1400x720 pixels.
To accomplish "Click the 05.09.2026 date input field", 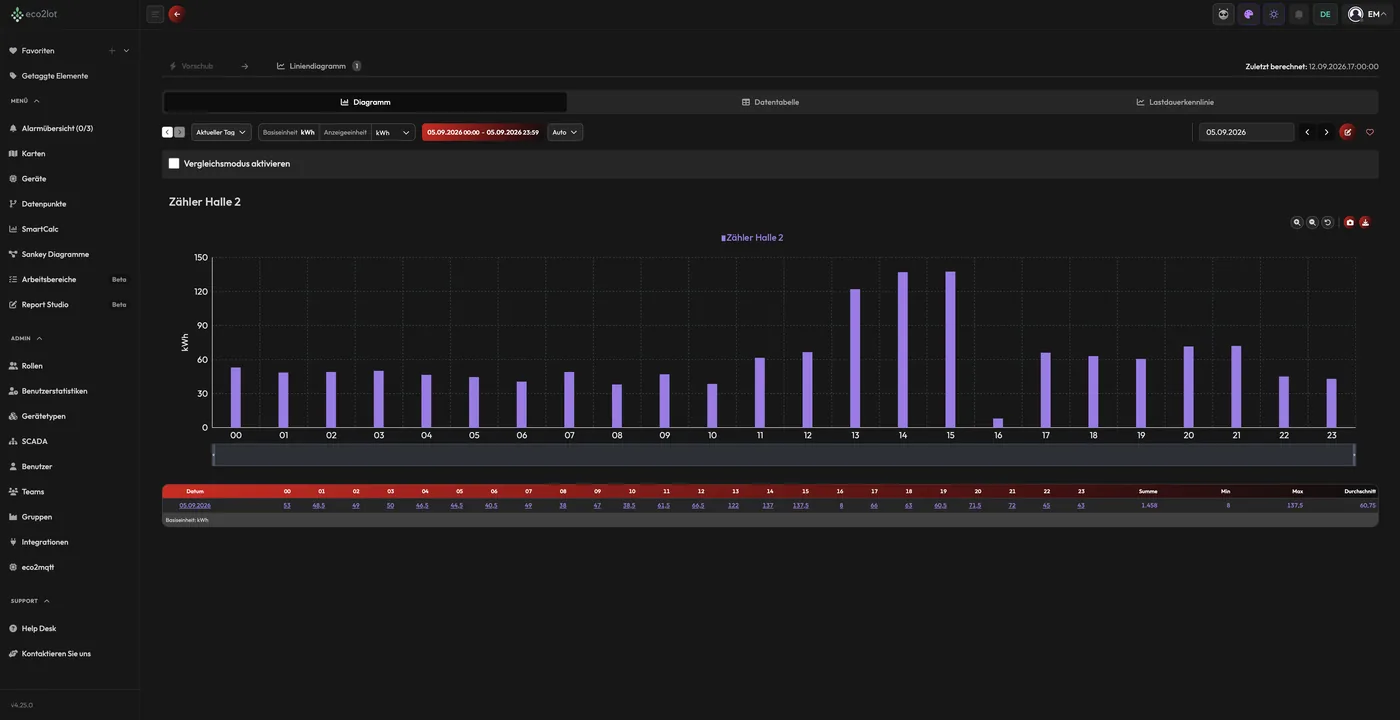I will tap(1246, 132).
